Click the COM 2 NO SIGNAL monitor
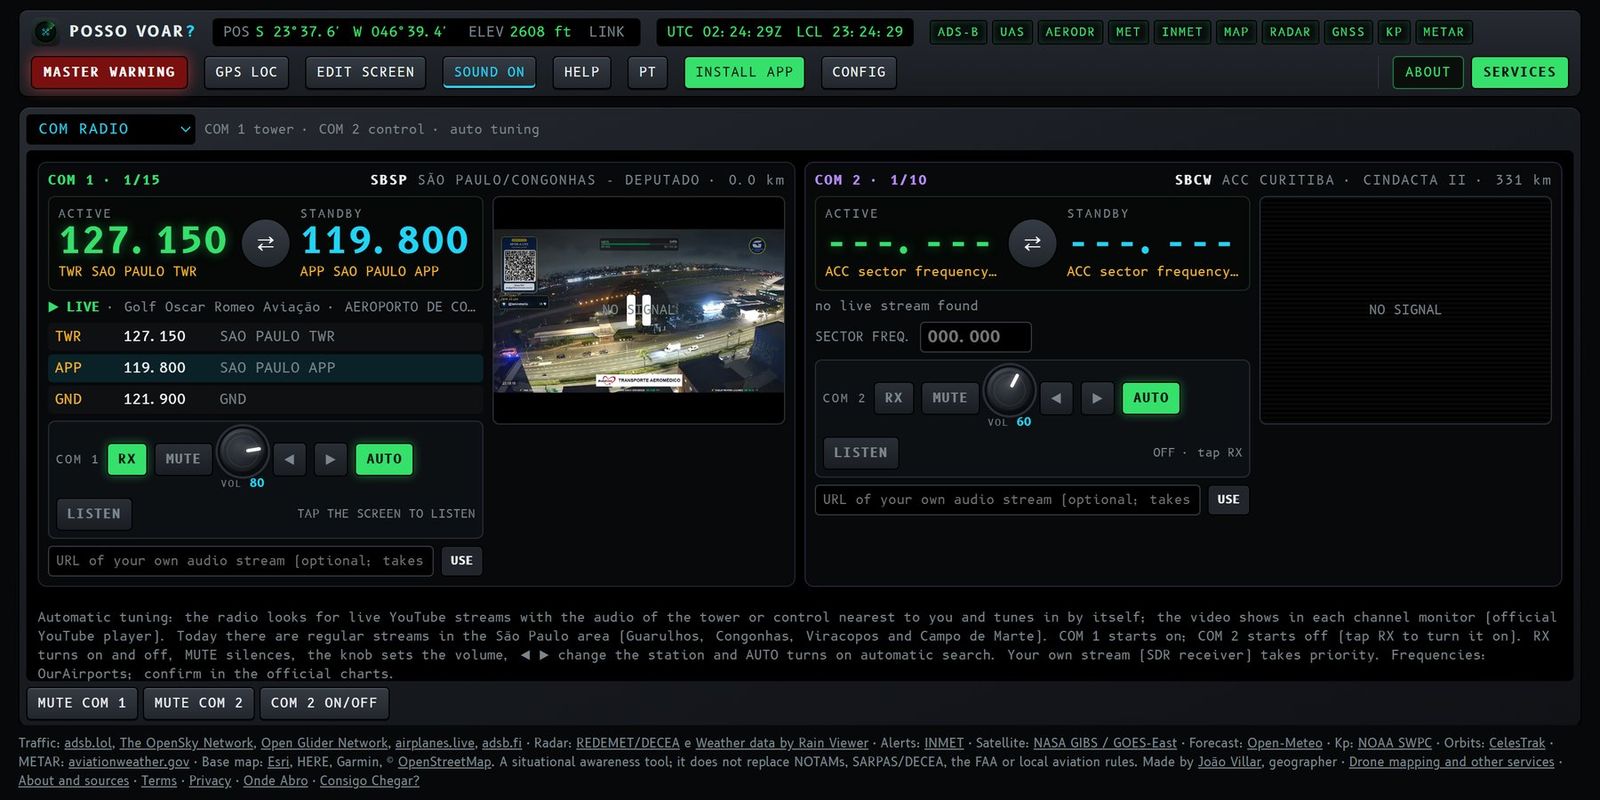The height and width of the screenshot is (800, 1600). (x=1405, y=310)
